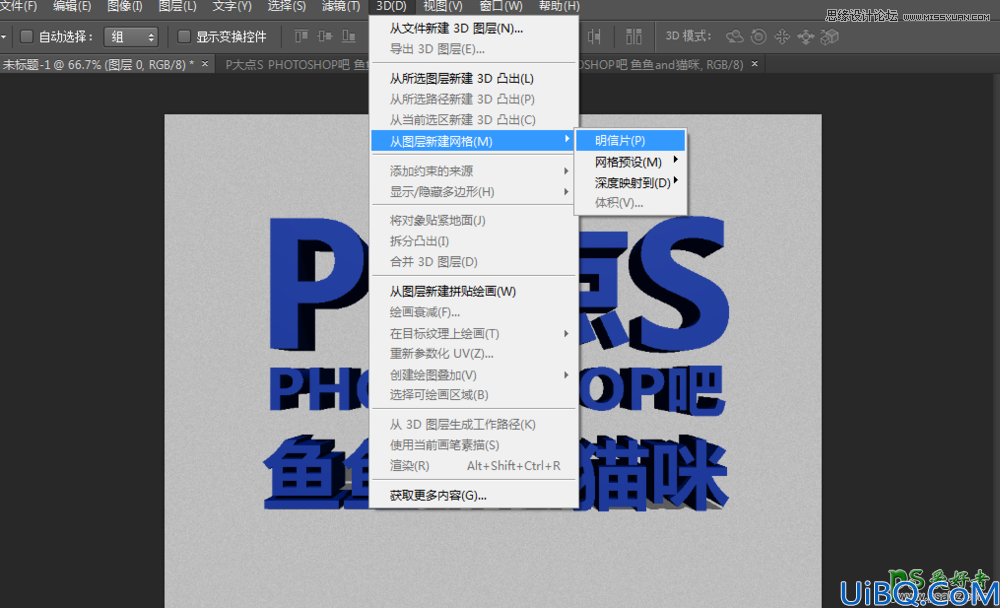This screenshot has width=1000, height=608.
Task: Choose 合并 3D 图层(D)
Action: (x=474, y=262)
